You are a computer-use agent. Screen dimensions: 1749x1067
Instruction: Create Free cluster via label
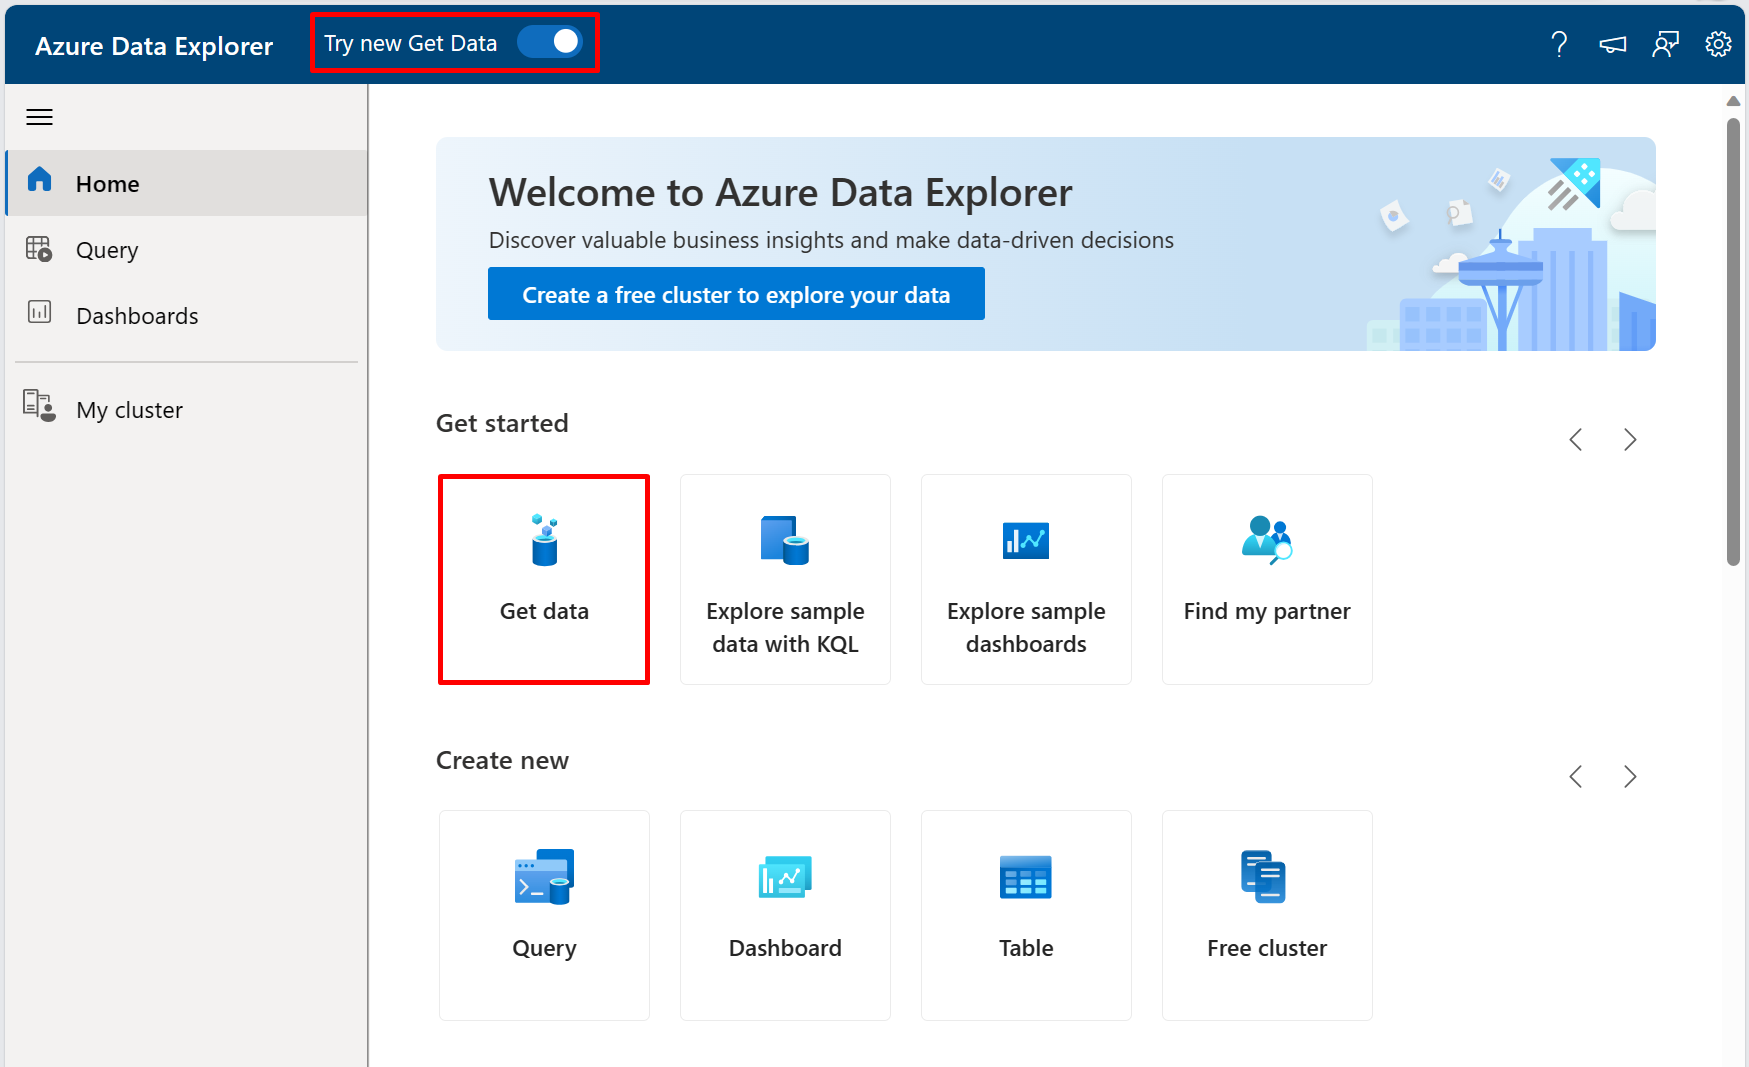[x=1267, y=948]
